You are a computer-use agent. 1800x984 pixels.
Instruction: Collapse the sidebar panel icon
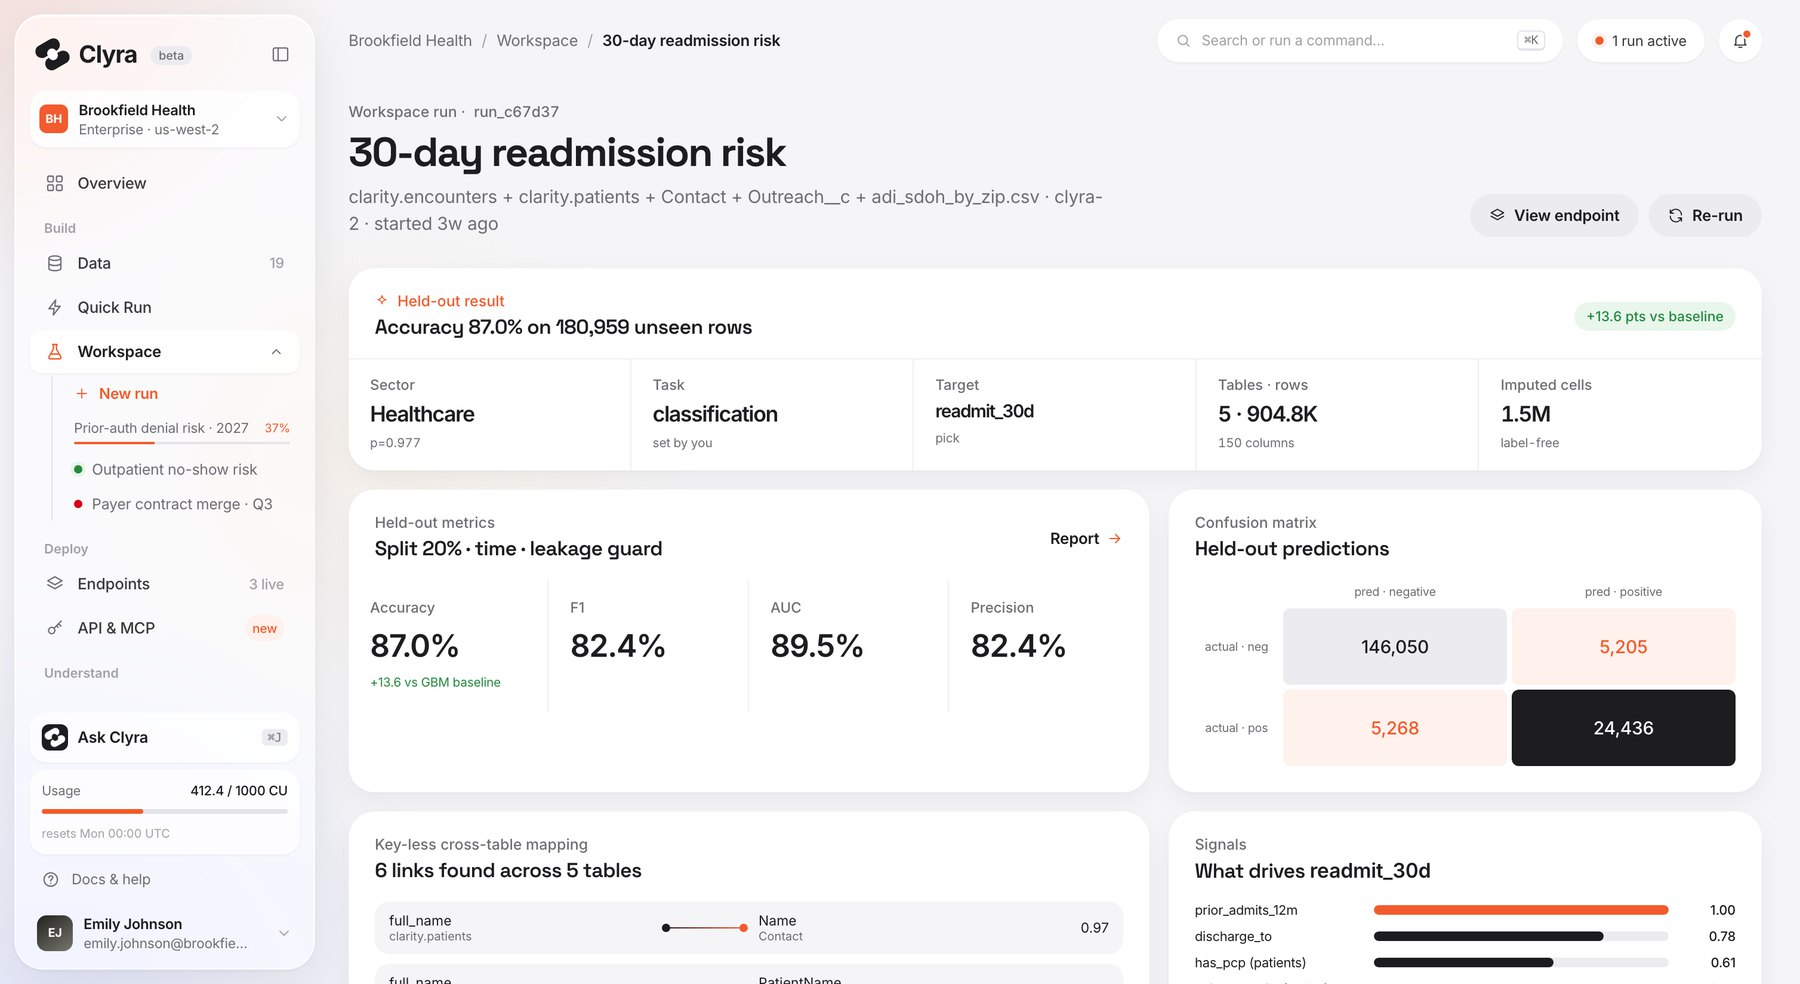[x=280, y=55]
